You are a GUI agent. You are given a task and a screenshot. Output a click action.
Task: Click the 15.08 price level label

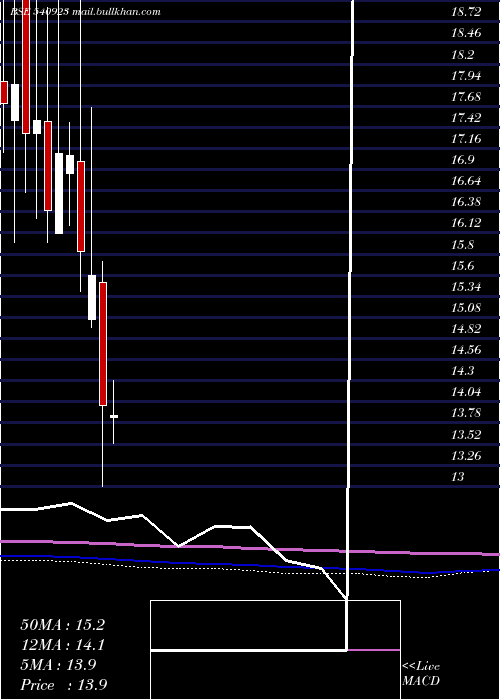[466, 308]
